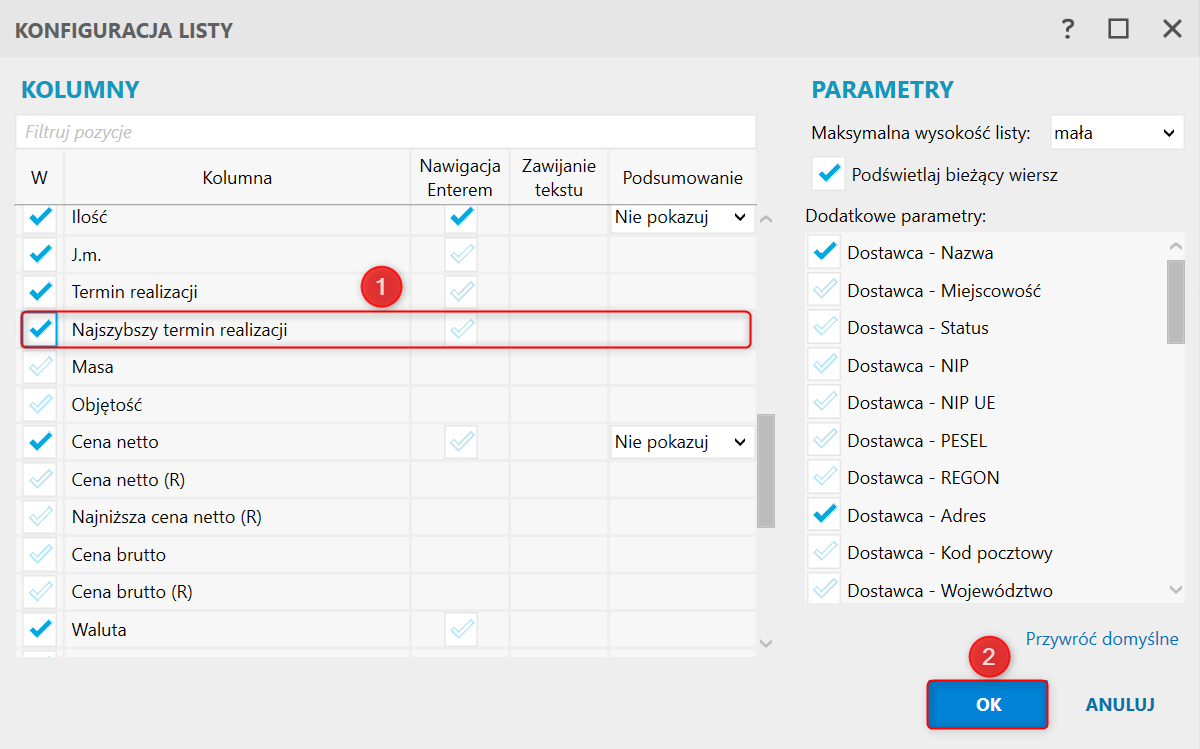Screen dimensions: 1200x749
Task: Close the Konfiguracja listy dialog
Action: click(x=1172, y=29)
